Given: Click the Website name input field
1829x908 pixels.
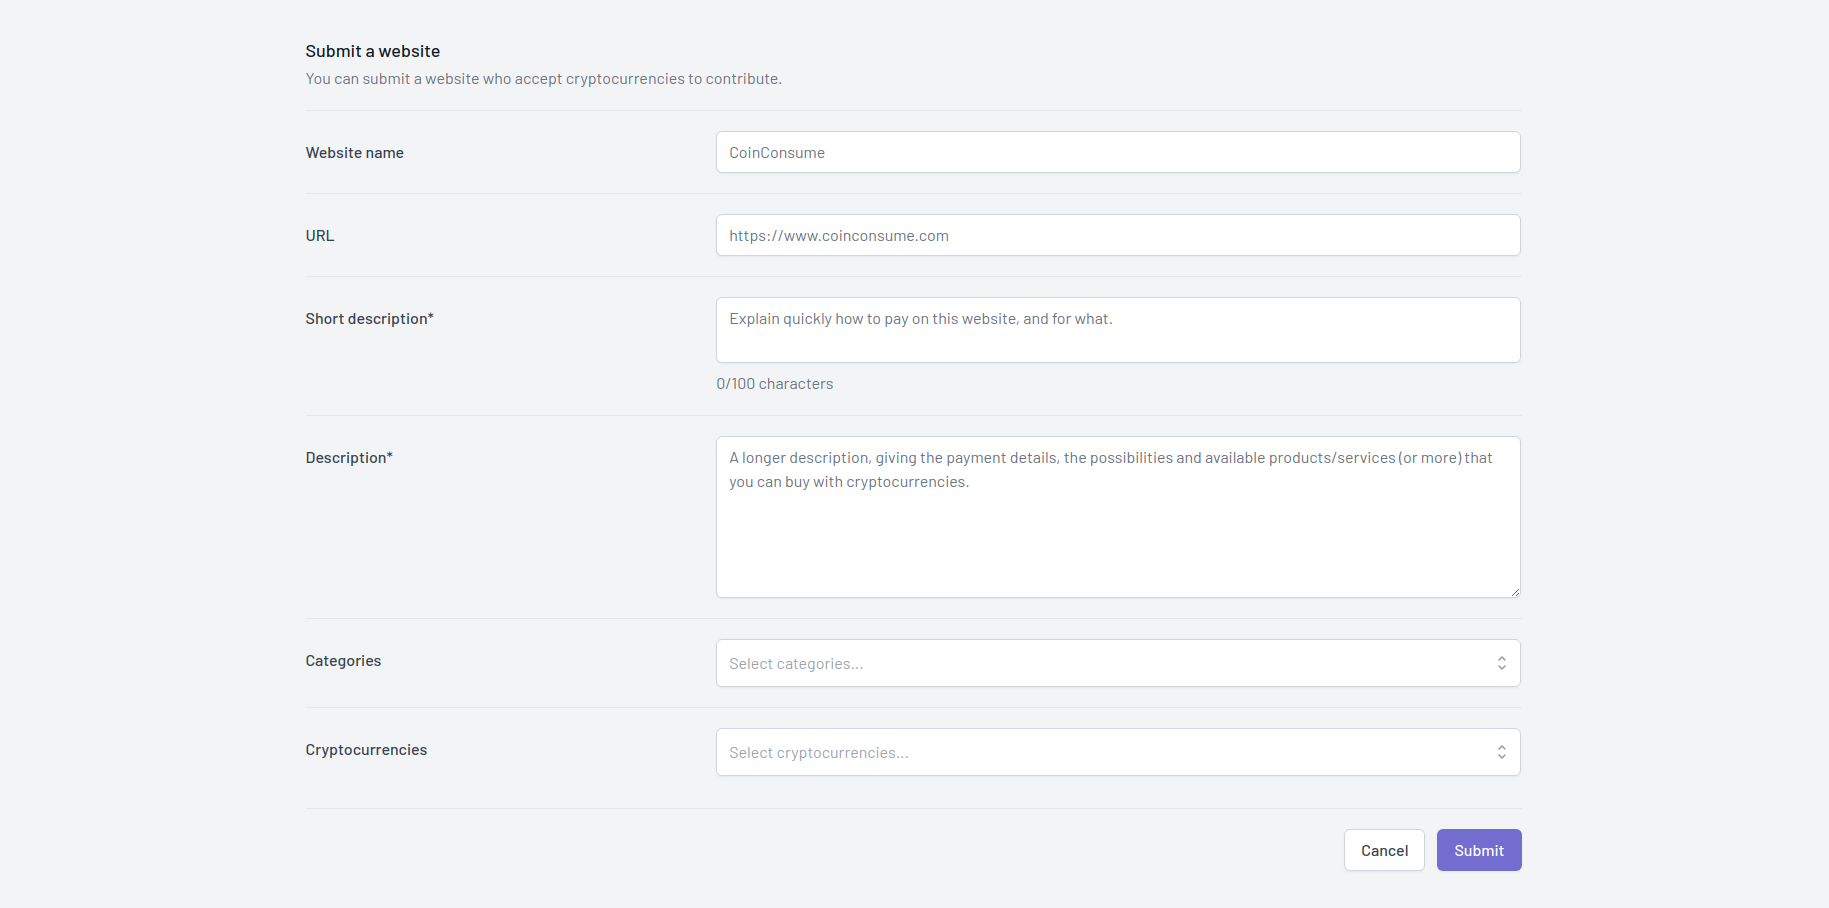Looking at the screenshot, I should (x=1118, y=152).
